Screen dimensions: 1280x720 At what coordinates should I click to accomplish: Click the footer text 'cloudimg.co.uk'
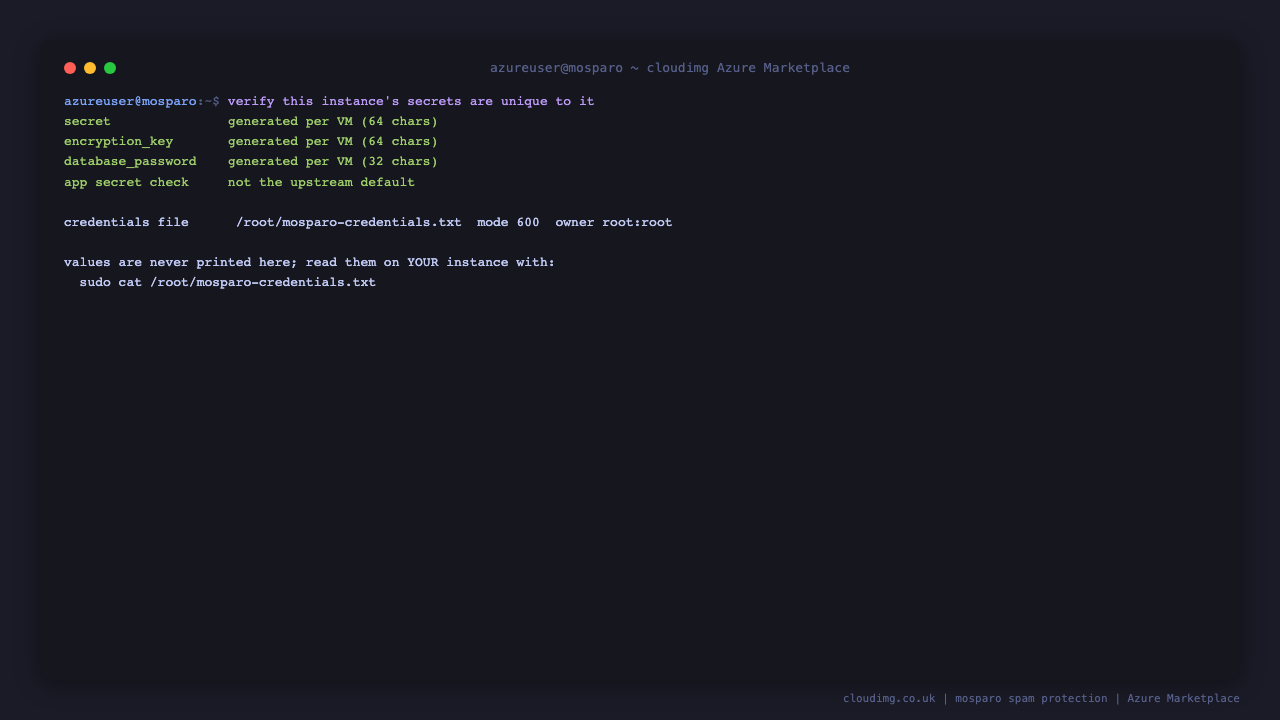point(889,699)
